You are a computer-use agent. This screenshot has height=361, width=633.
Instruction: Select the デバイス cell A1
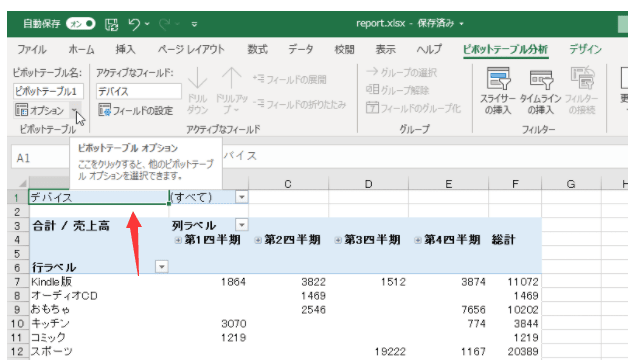pos(99,197)
